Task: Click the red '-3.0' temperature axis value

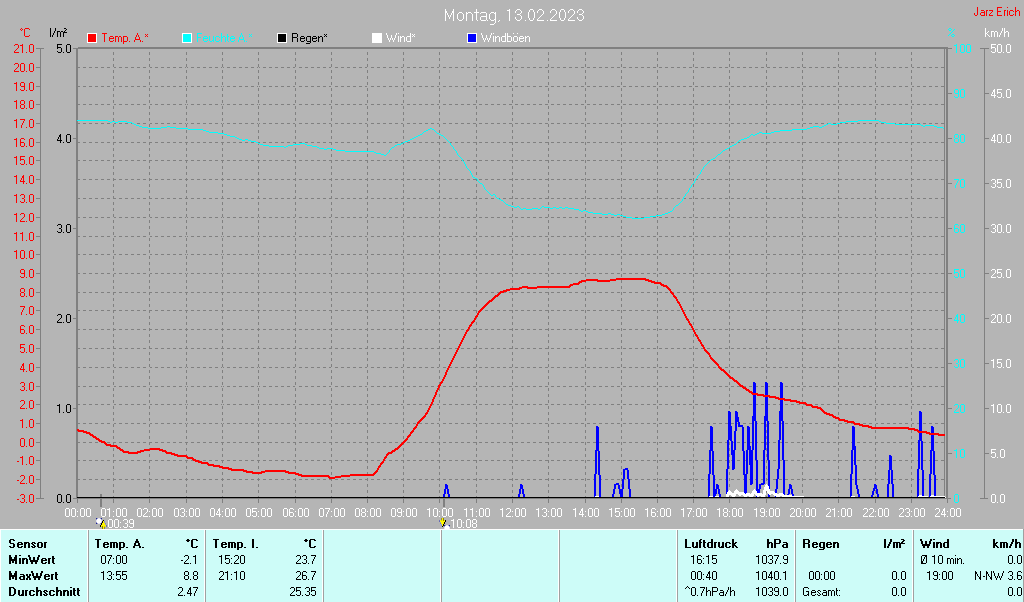Action: (24, 499)
